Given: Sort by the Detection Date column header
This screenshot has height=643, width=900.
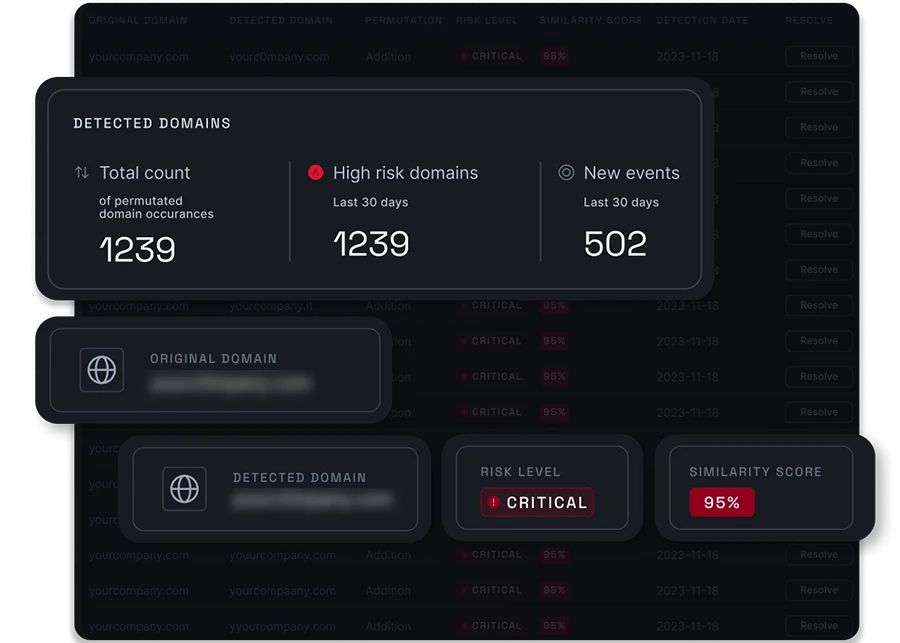Looking at the screenshot, I should 701,20.
